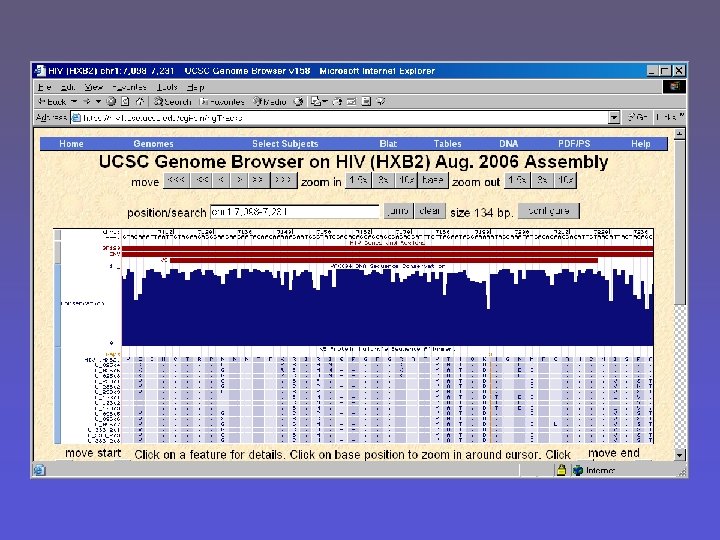Open the Select Subjects link
The height and width of the screenshot is (540, 720).
[285, 144]
